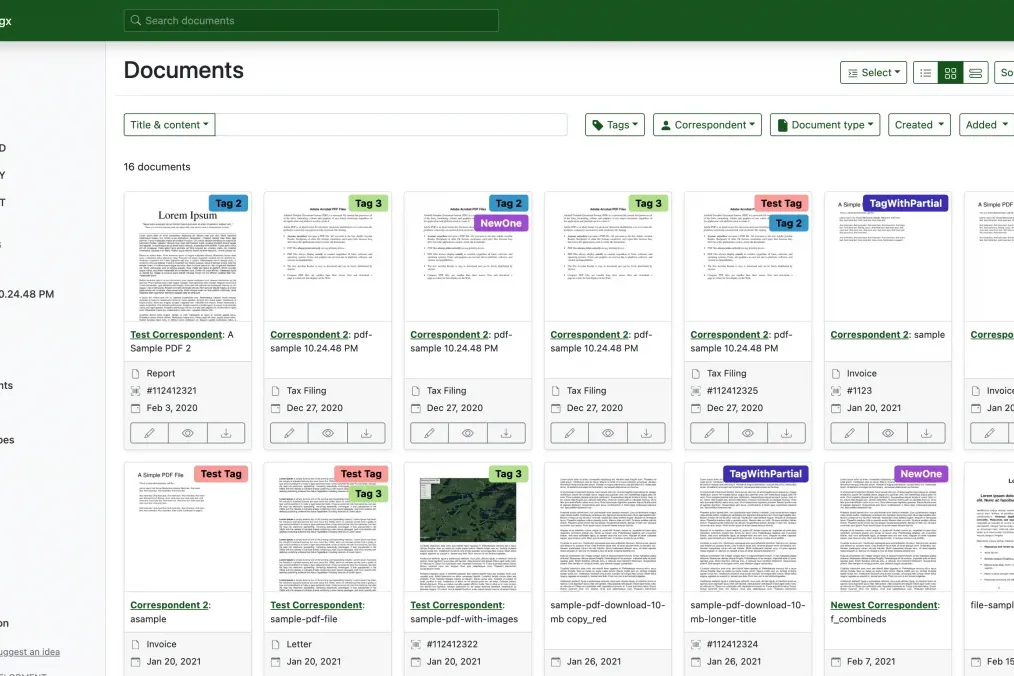Download the Tag 3 Tax Filing card beside the Report card
This screenshot has width=1014, height=676.
(x=366, y=433)
